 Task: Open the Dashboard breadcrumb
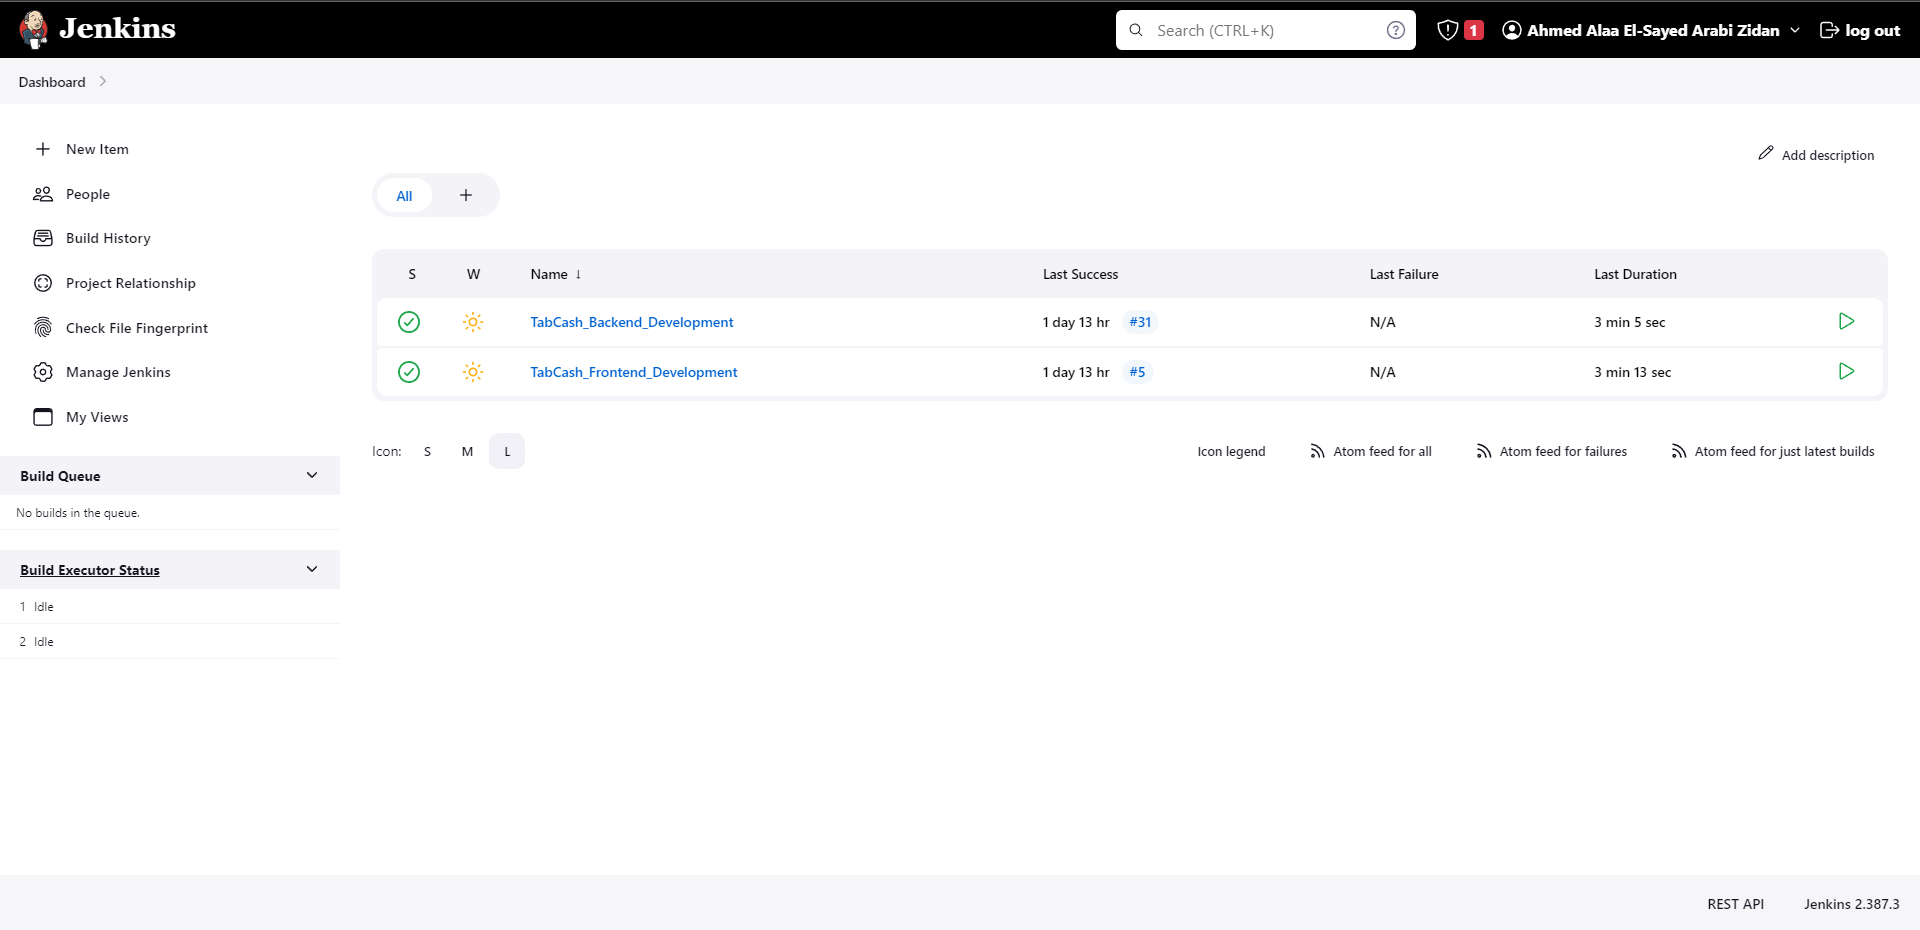point(52,82)
